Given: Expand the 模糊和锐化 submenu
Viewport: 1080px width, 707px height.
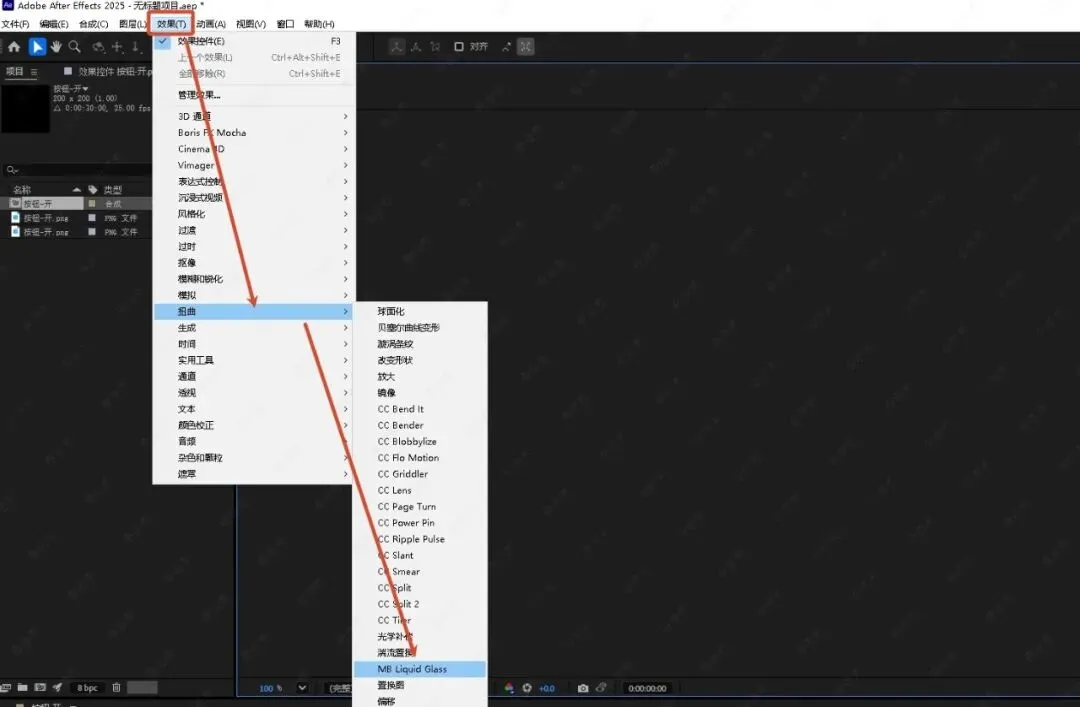Looking at the screenshot, I should 254,279.
